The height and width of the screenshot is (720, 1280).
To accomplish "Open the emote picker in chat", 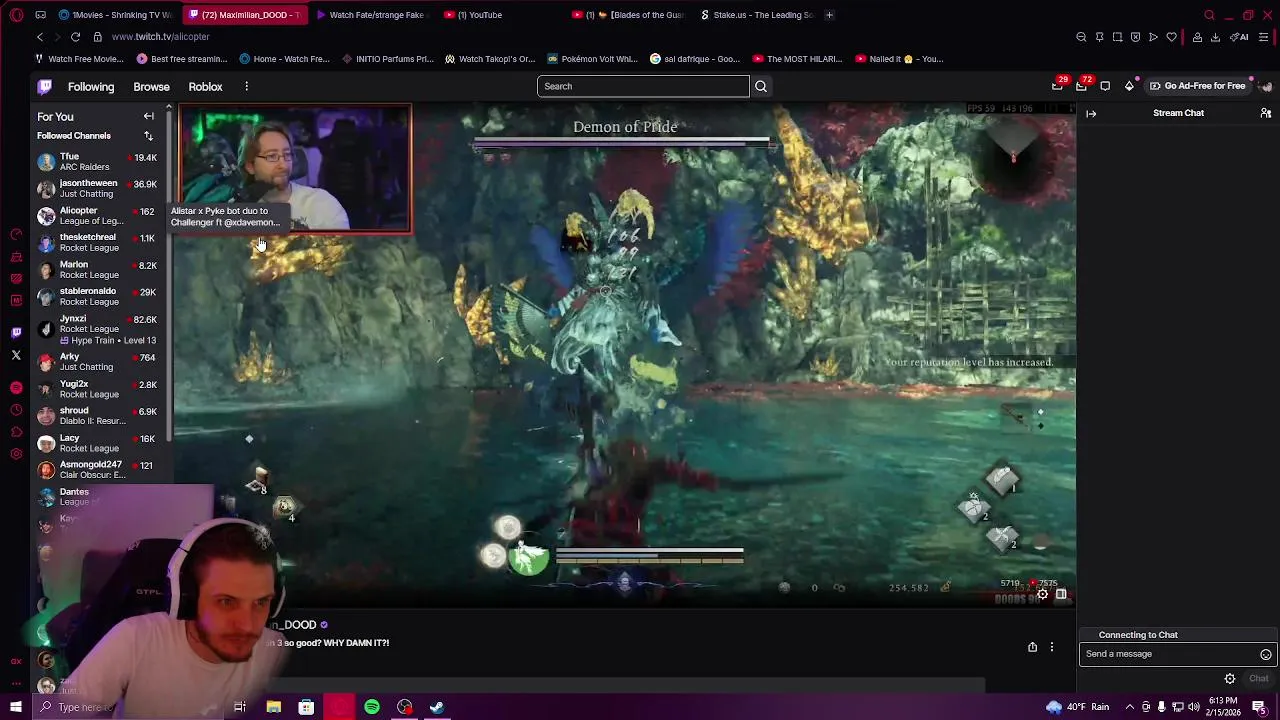I will point(1265,654).
